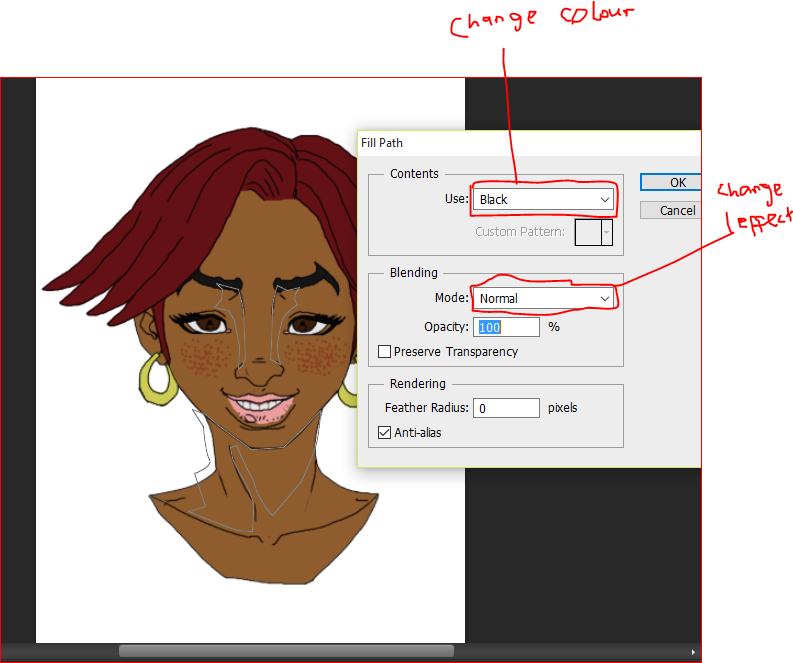Image resolution: width=793 pixels, height=663 pixels.
Task: Expand the Custom Pattern picker arrow
Action: pyautogui.click(x=606, y=232)
